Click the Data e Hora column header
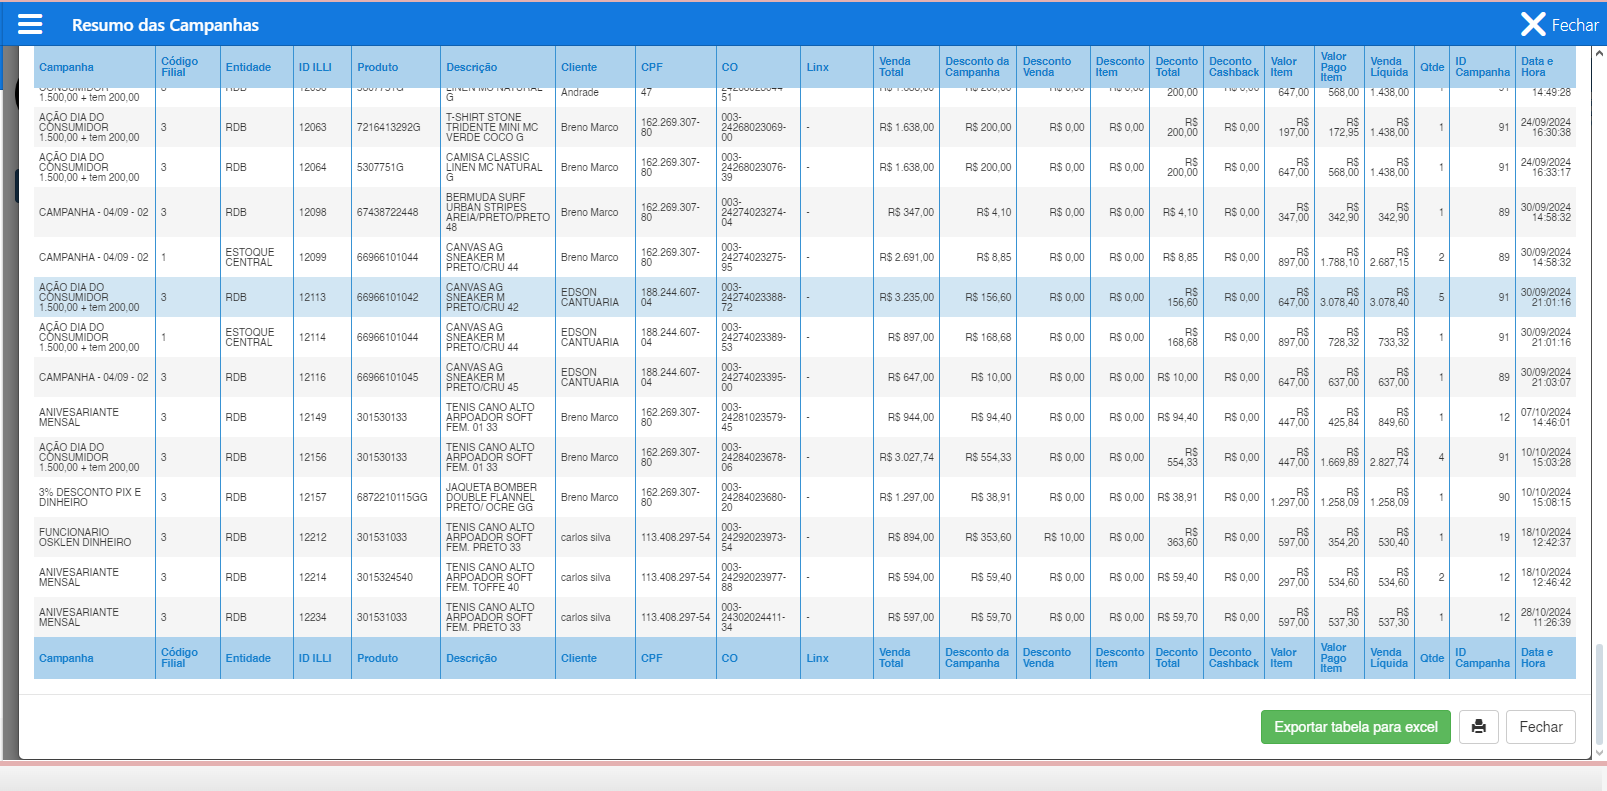 [x=1536, y=67]
